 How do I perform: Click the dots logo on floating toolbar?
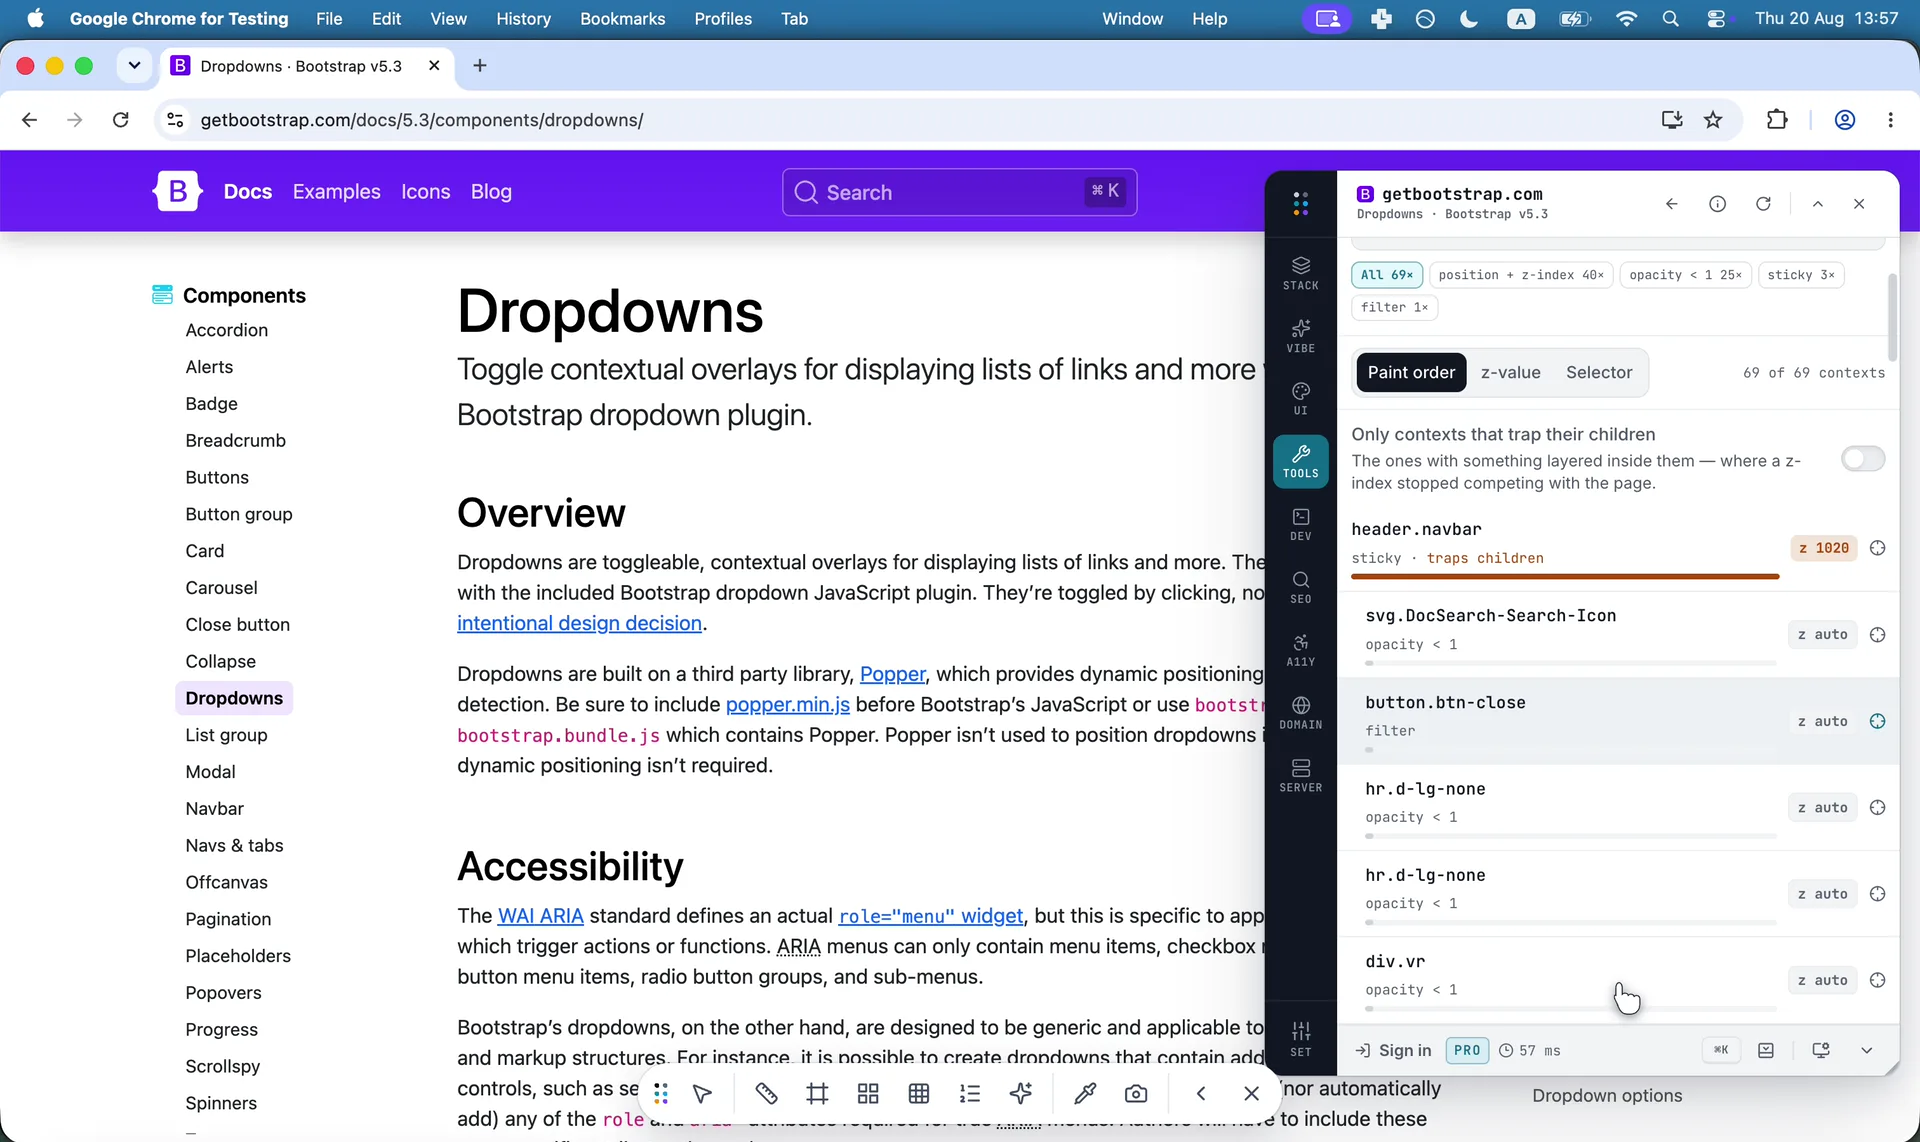(x=660, y=1094)
